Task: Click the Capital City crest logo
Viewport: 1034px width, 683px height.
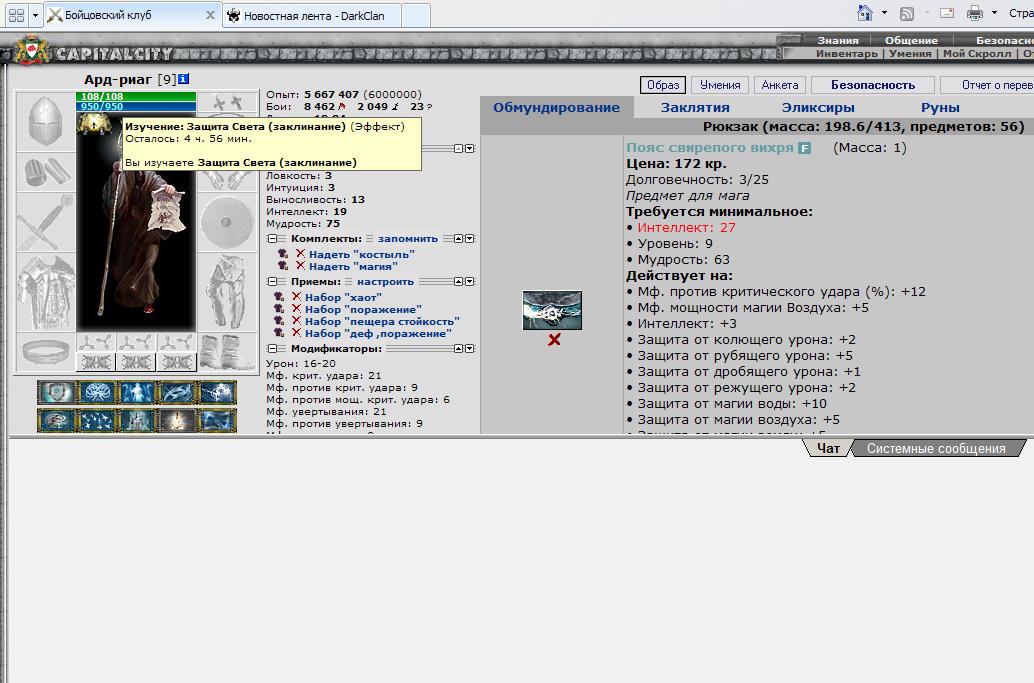Action: tap(31, 51)
